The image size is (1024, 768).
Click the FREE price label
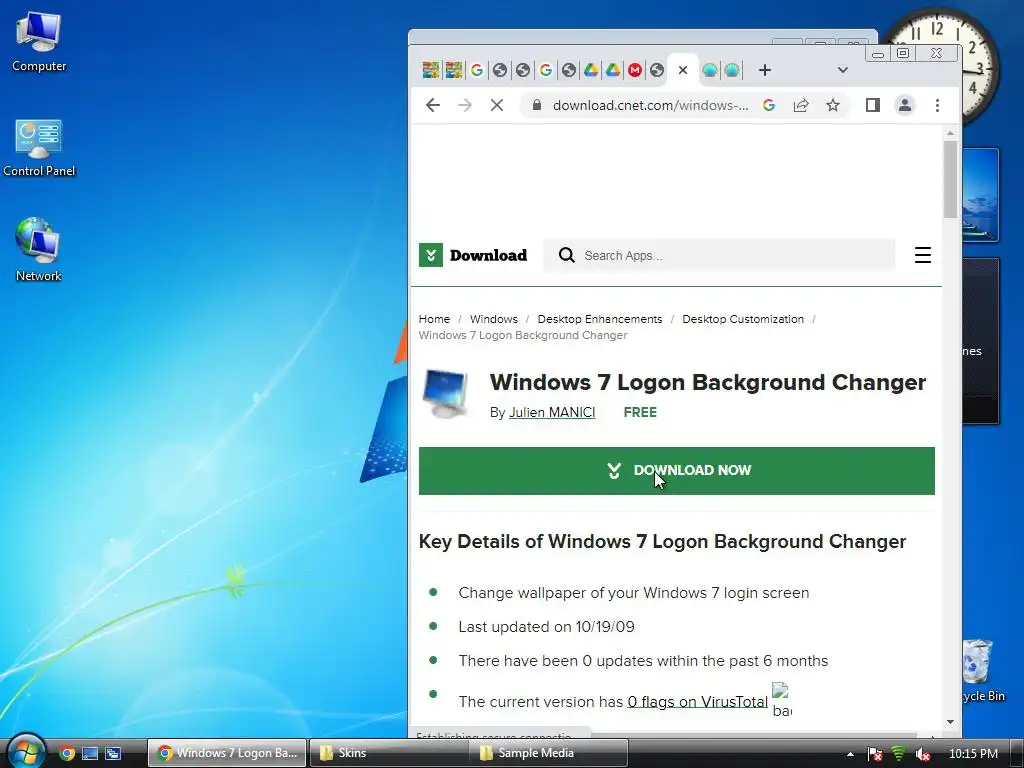tap(640, 412)
